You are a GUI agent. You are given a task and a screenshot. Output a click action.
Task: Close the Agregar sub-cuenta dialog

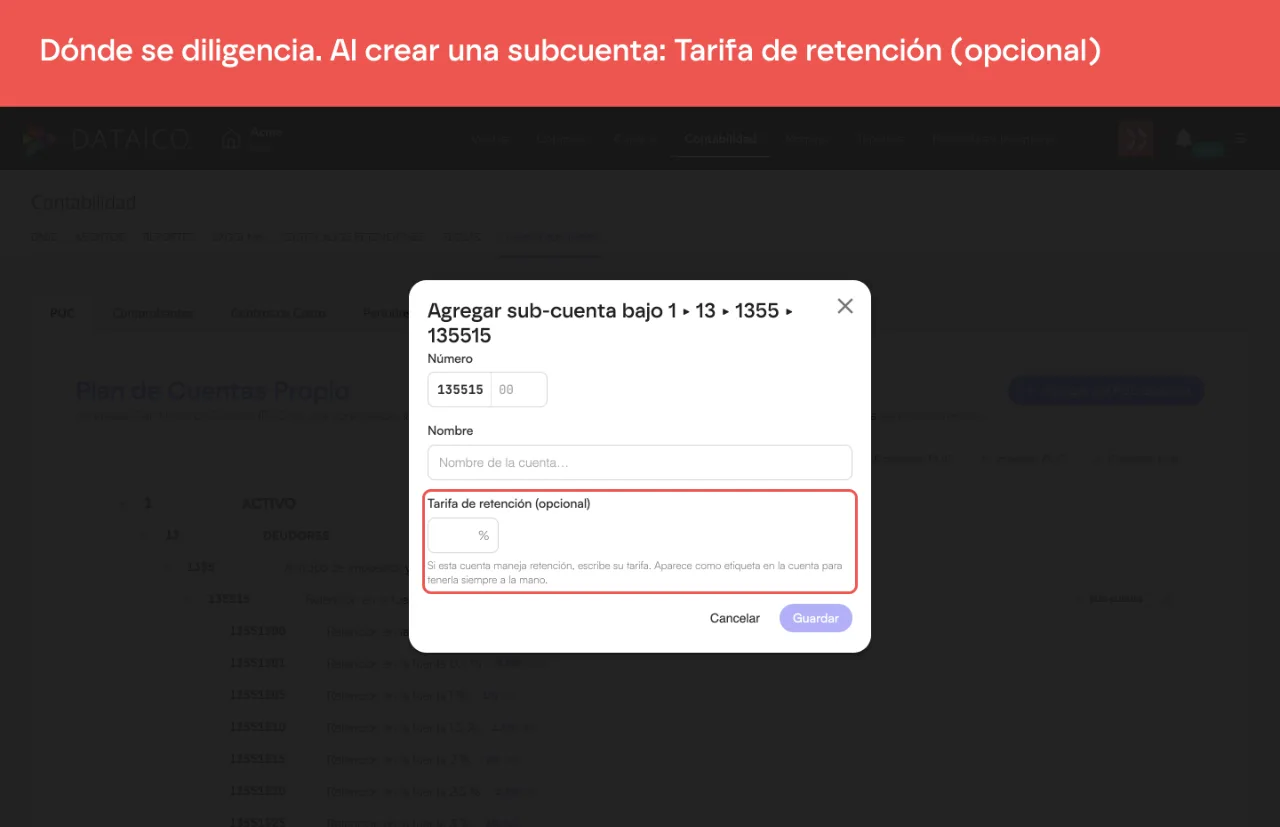845,306
